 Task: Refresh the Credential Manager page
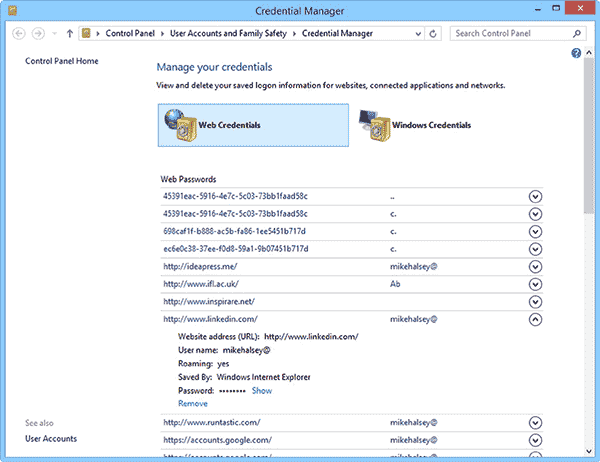click(432, 33)
